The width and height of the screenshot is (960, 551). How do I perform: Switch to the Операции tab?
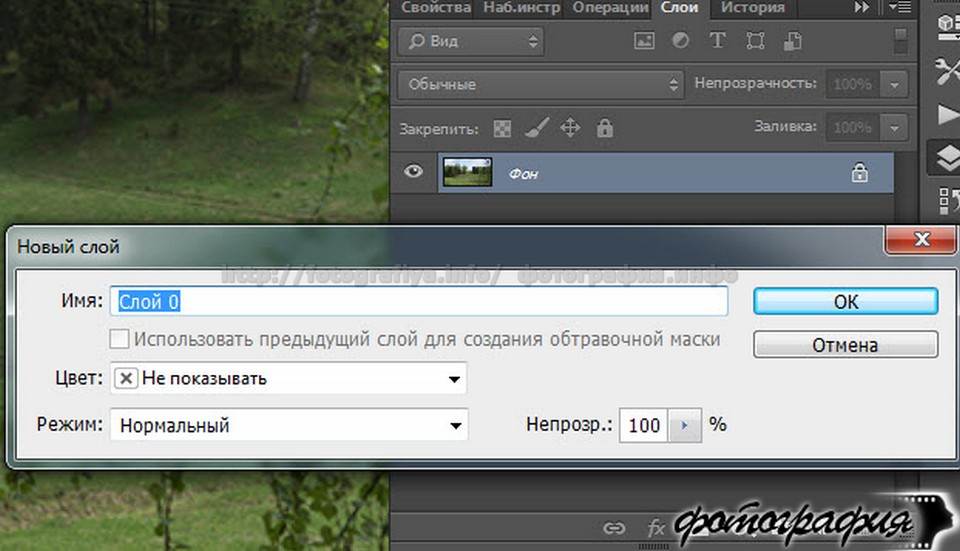(611, 8)
